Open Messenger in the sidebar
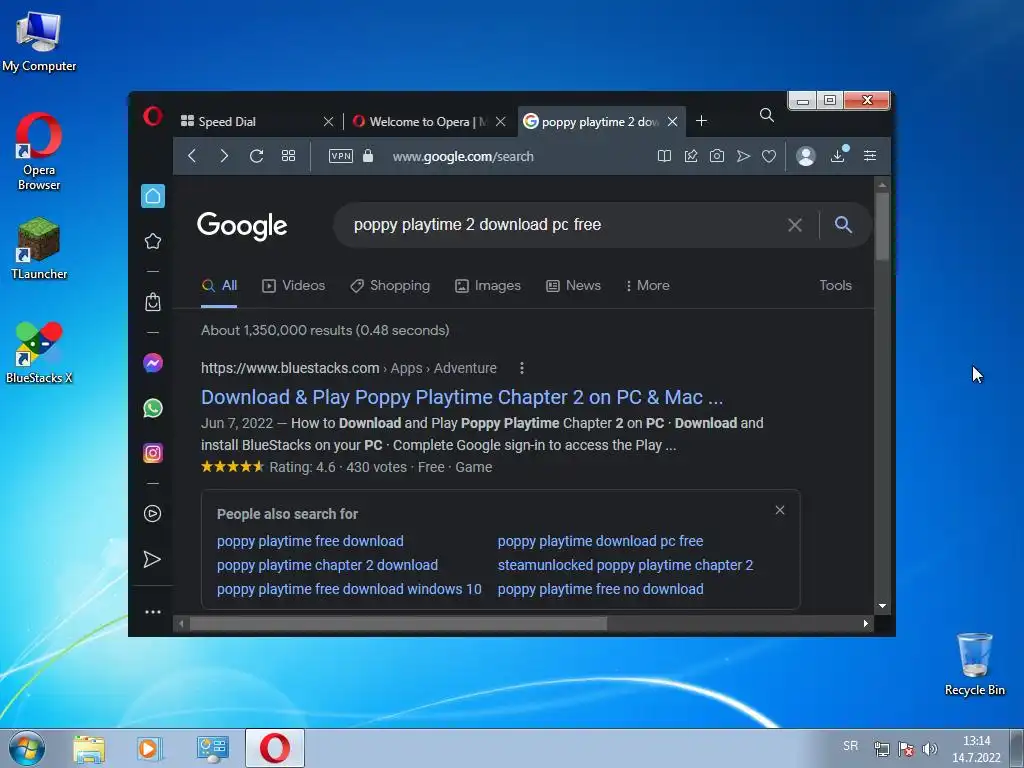 153,363
